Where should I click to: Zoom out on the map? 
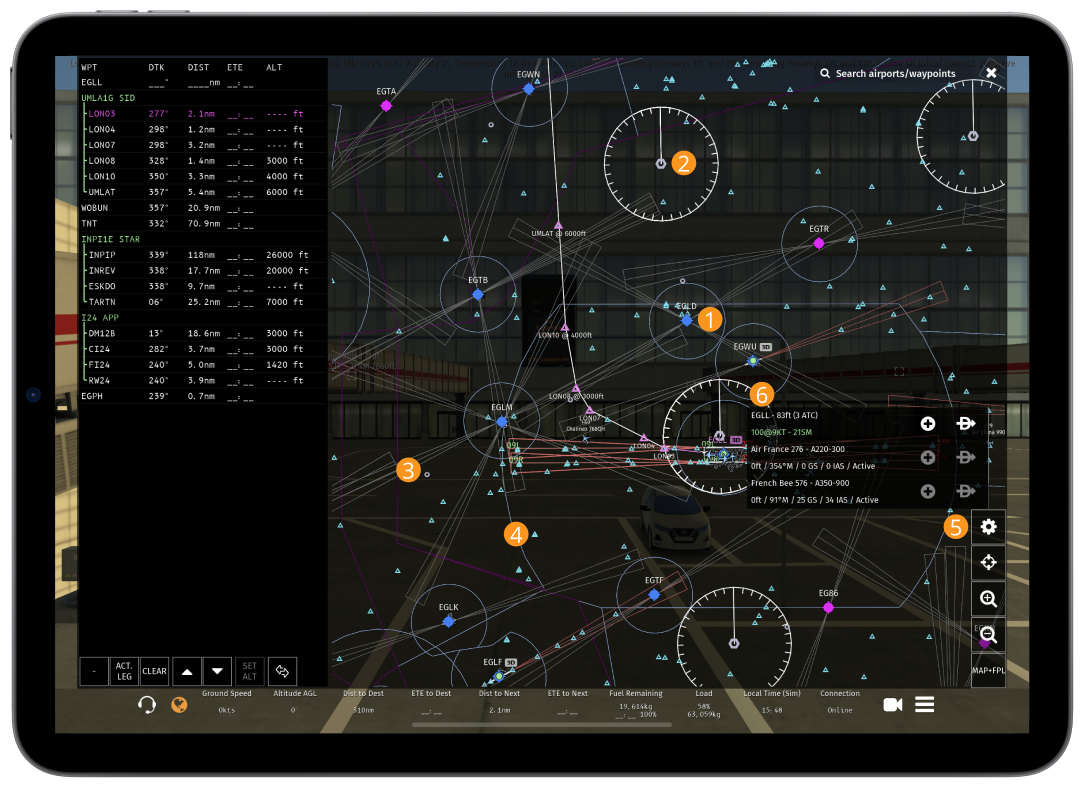(988, 635)
